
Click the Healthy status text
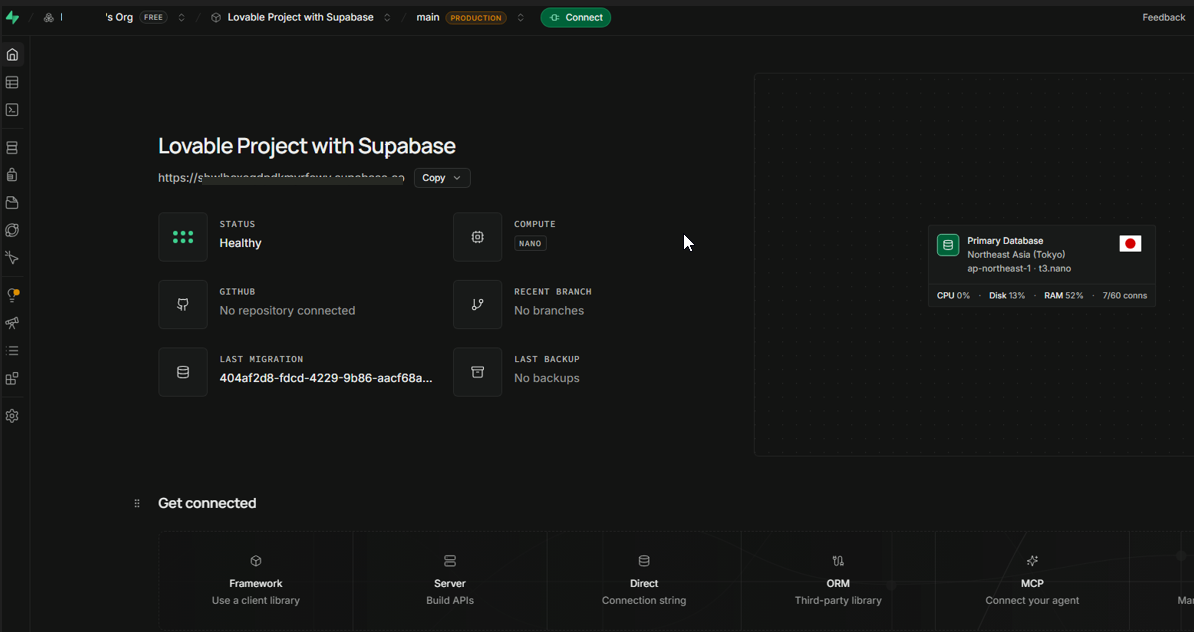point(241,243)
